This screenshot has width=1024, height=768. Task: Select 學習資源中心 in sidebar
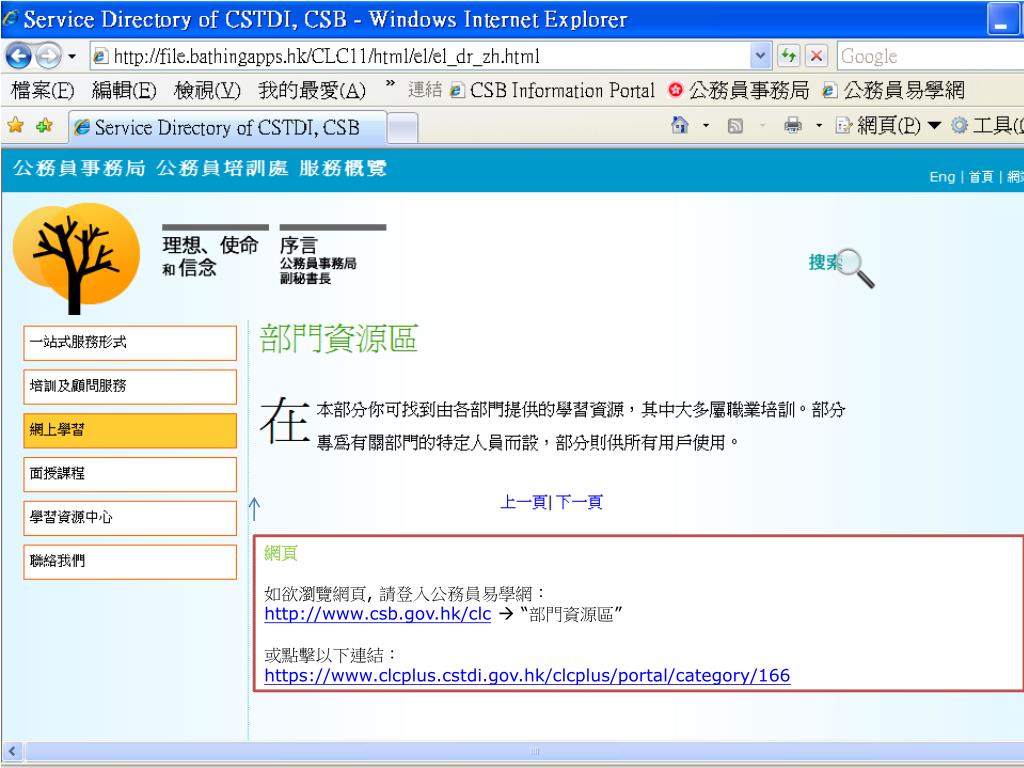(130, 518)
